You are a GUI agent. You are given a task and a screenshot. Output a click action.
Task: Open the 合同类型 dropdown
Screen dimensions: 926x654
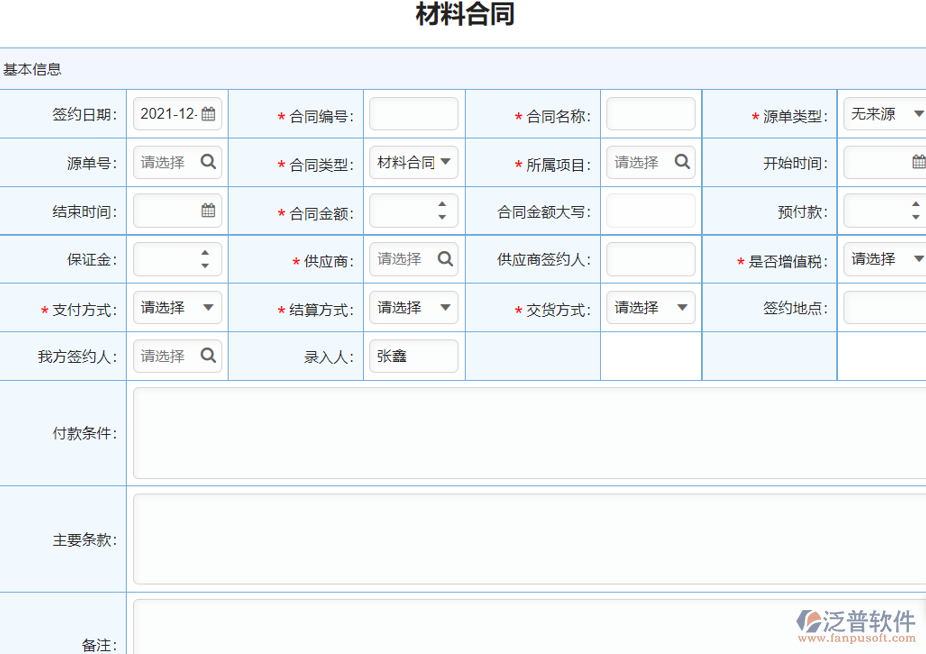tap(446, 162)
